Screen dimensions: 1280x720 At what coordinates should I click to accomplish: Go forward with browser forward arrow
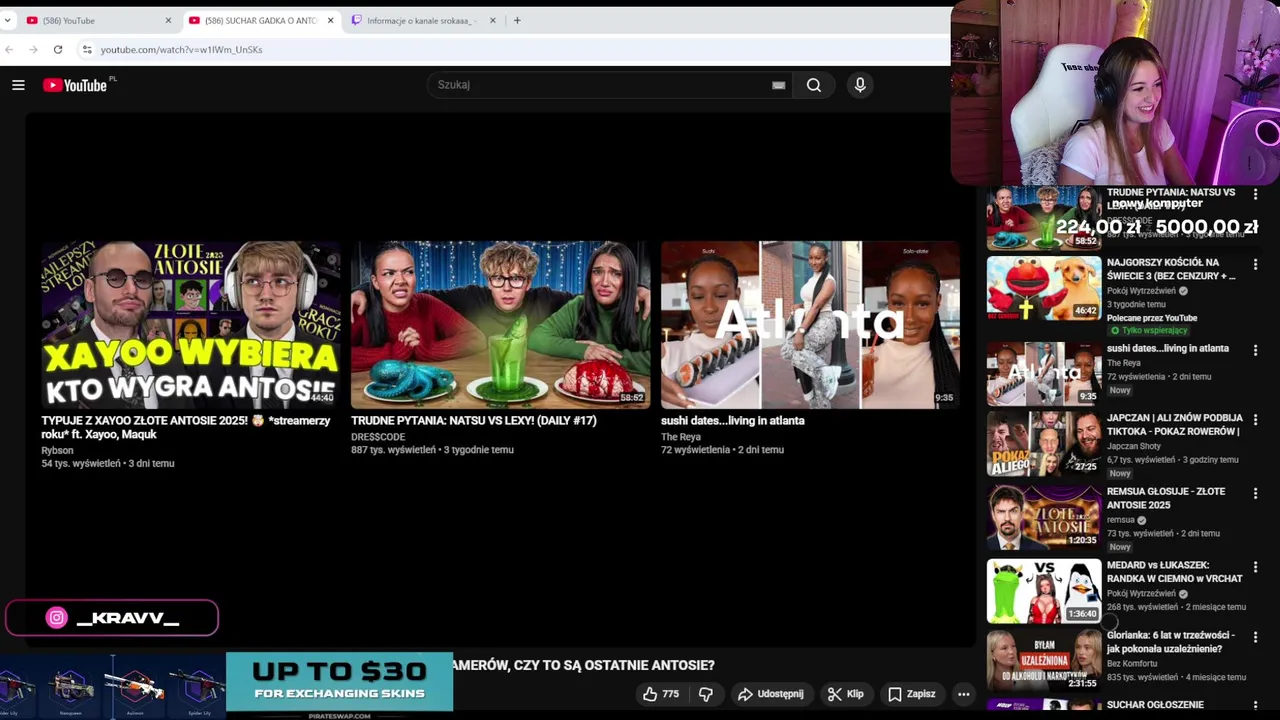(x=33, y=49)
